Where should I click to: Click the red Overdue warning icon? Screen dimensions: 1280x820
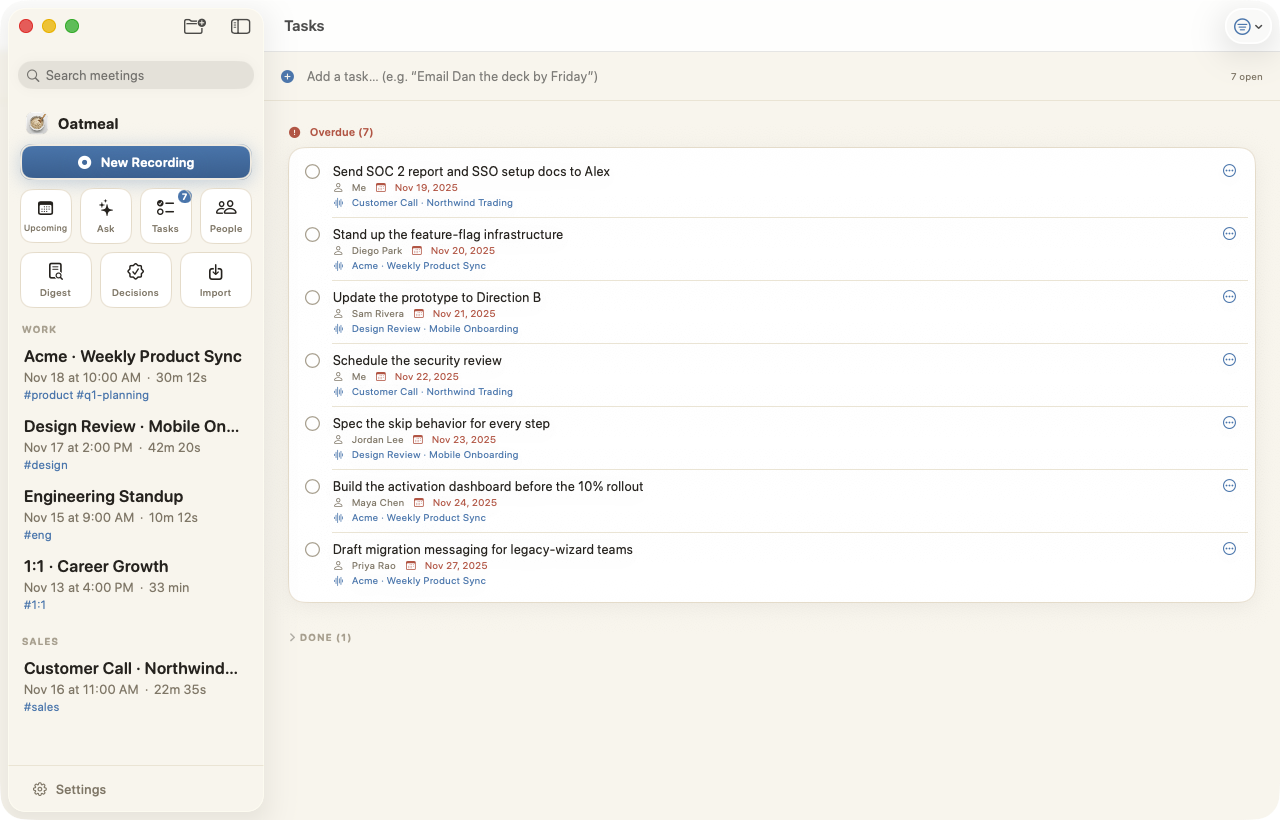pos(295,132)
